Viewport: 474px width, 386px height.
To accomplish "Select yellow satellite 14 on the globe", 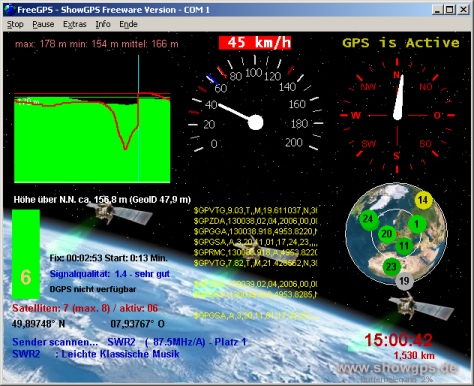I will (423, 200).
